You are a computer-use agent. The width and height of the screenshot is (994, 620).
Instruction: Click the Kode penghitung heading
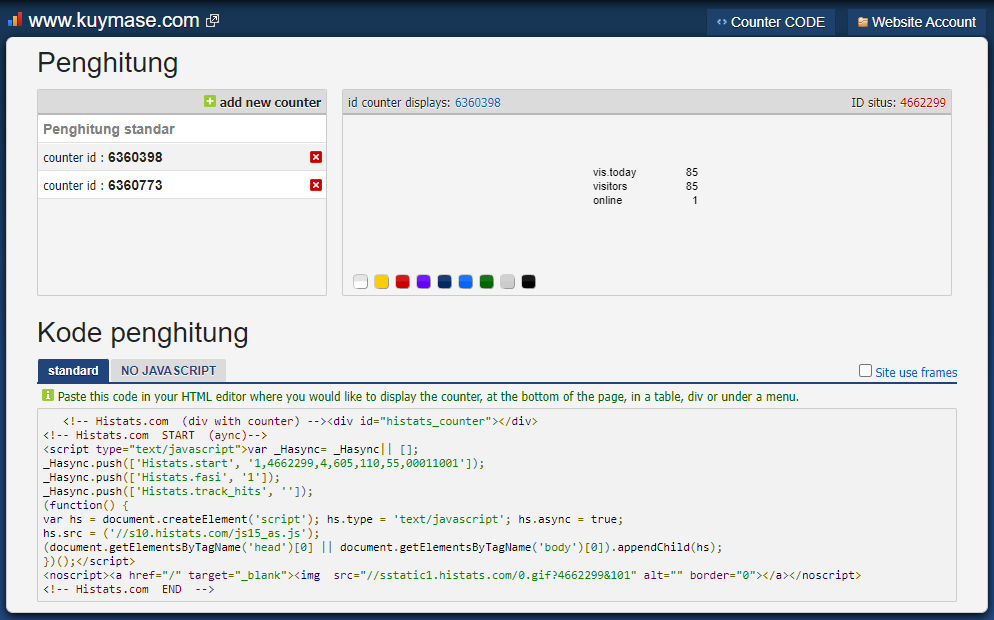coord(143,333)
